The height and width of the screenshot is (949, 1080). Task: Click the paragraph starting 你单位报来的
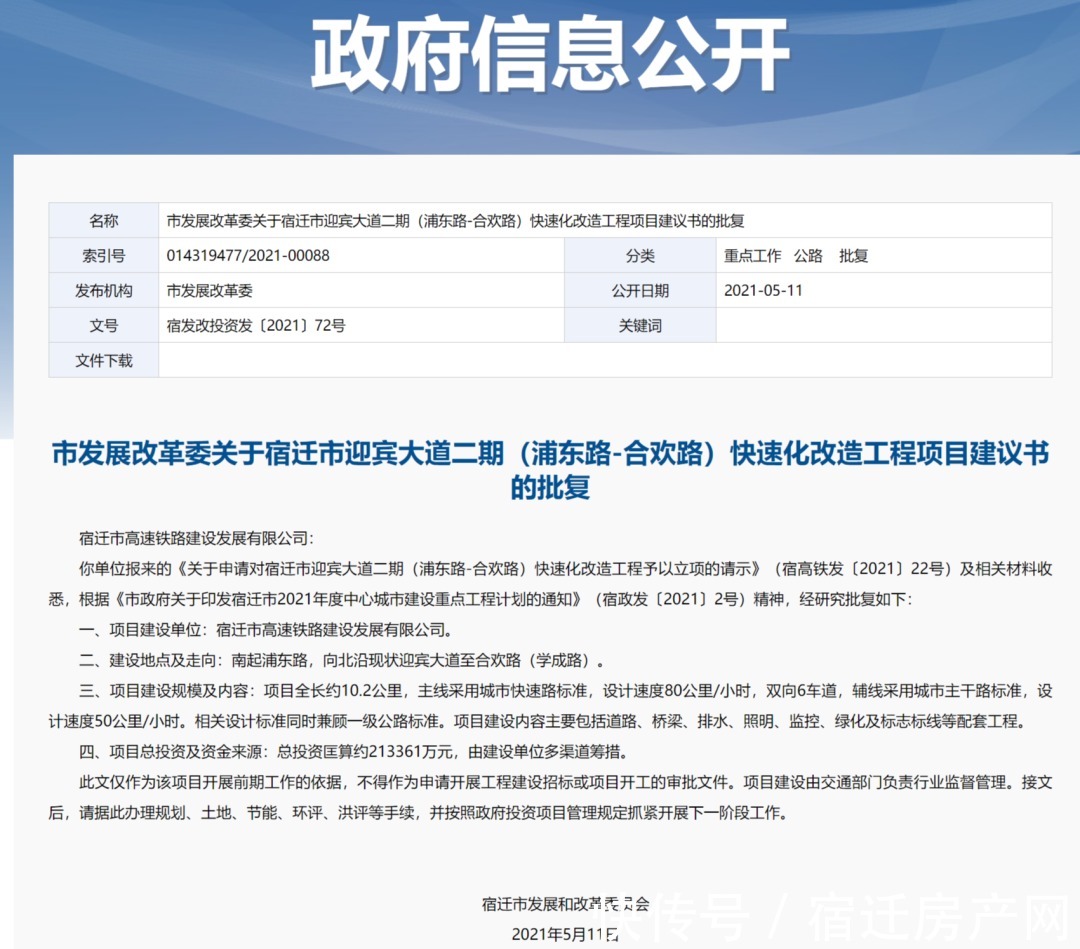click(x=550, y=583)
